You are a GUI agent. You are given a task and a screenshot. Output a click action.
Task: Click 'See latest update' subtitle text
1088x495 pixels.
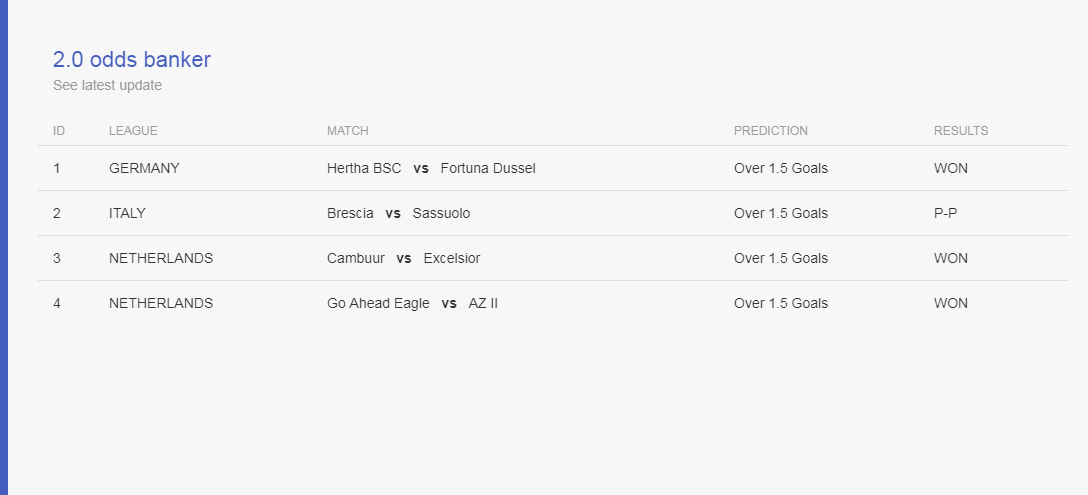click(108, 85)
